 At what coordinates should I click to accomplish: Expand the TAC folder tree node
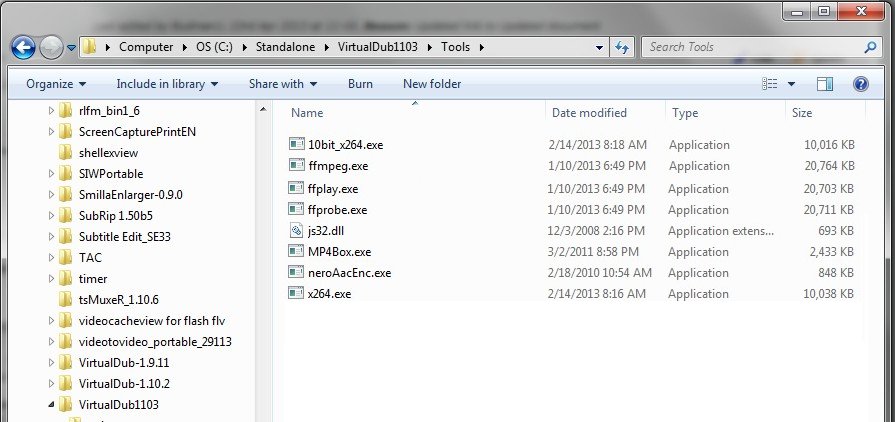tap(51, 258)
